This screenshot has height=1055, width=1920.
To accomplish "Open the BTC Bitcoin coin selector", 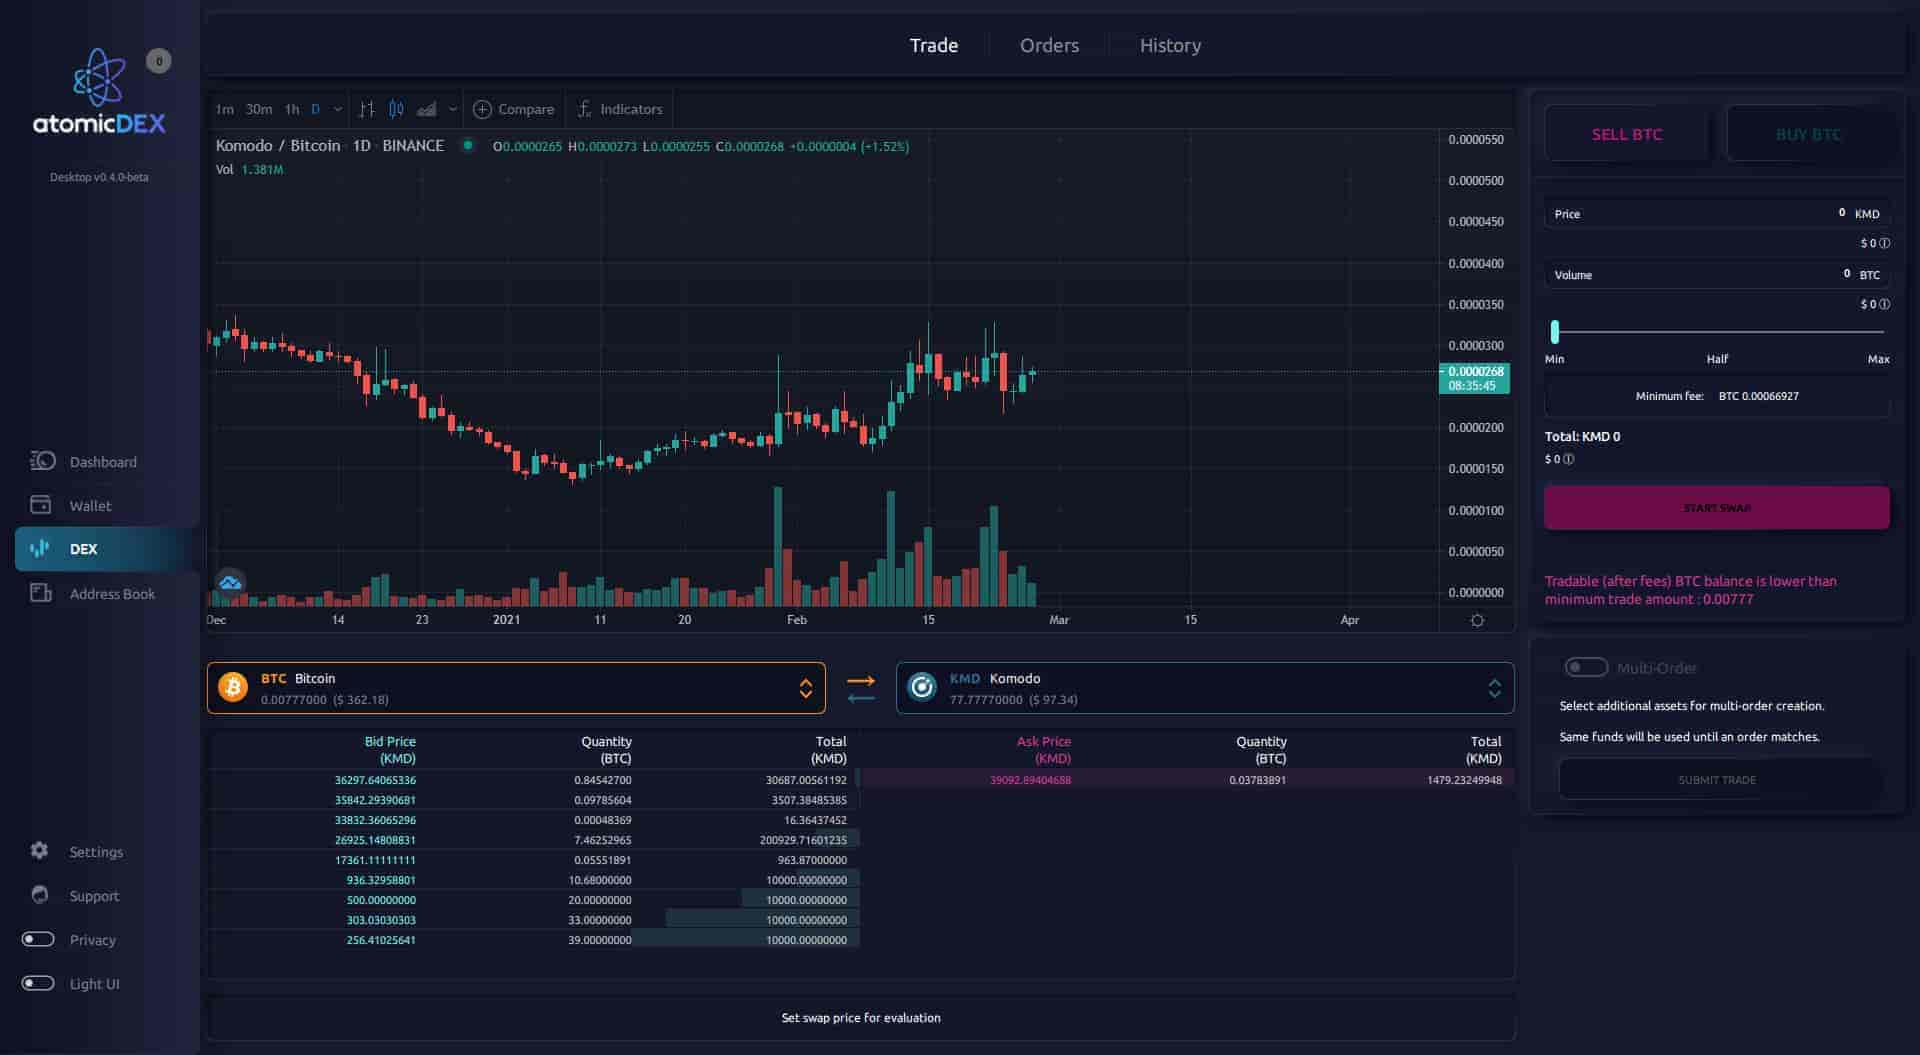I will [516, 688].
